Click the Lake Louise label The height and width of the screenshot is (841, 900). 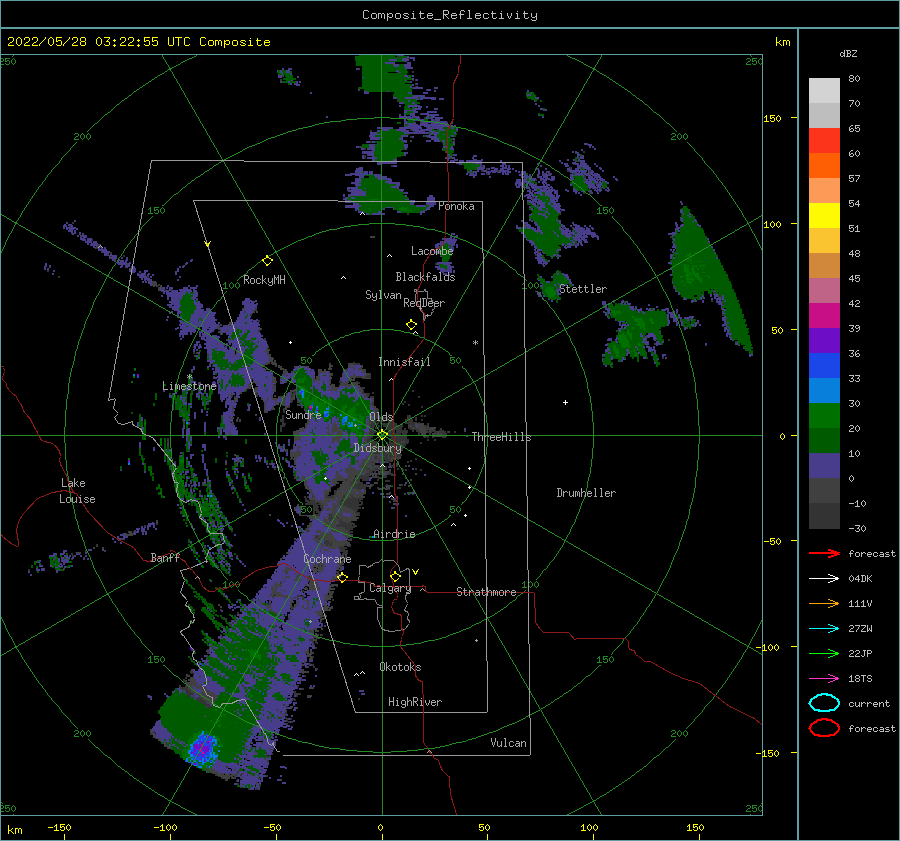click(x=78, y=491)
